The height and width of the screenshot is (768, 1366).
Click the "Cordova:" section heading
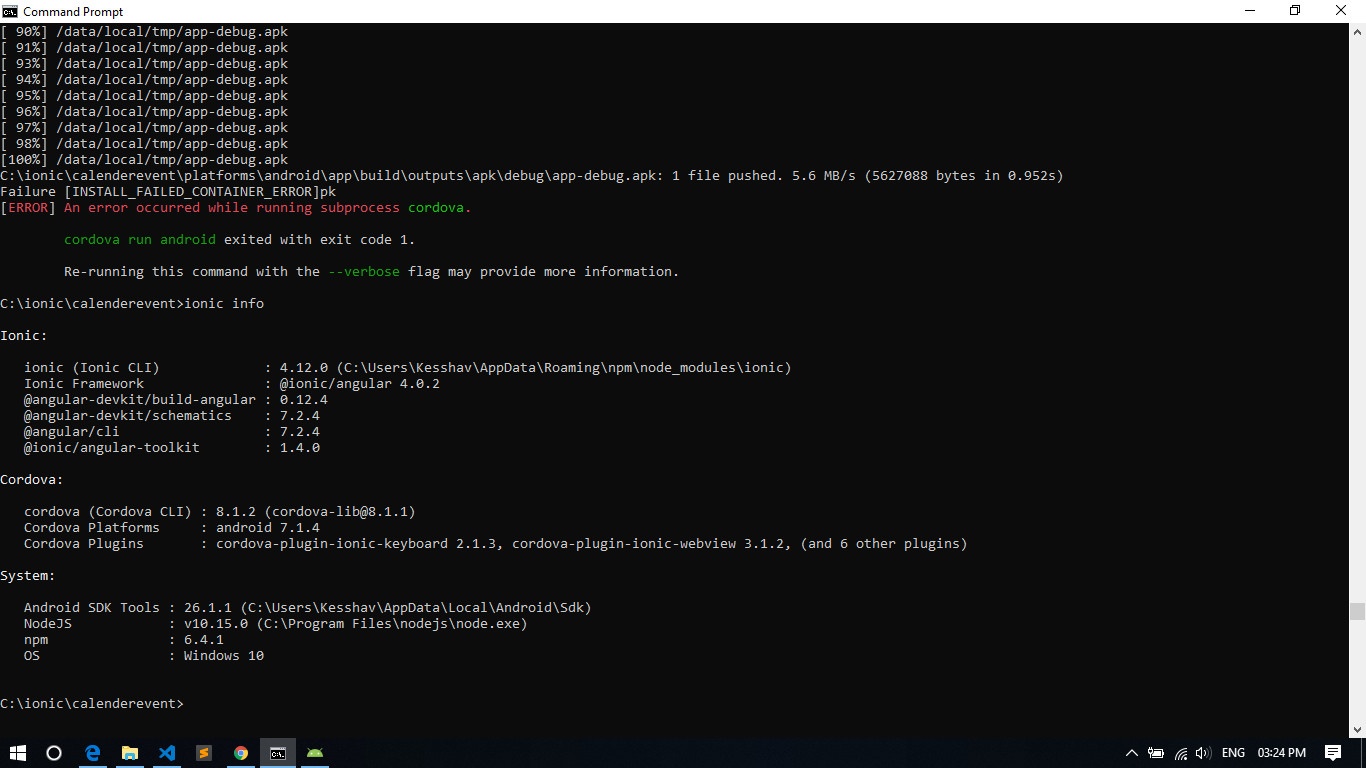coord(32,480)
